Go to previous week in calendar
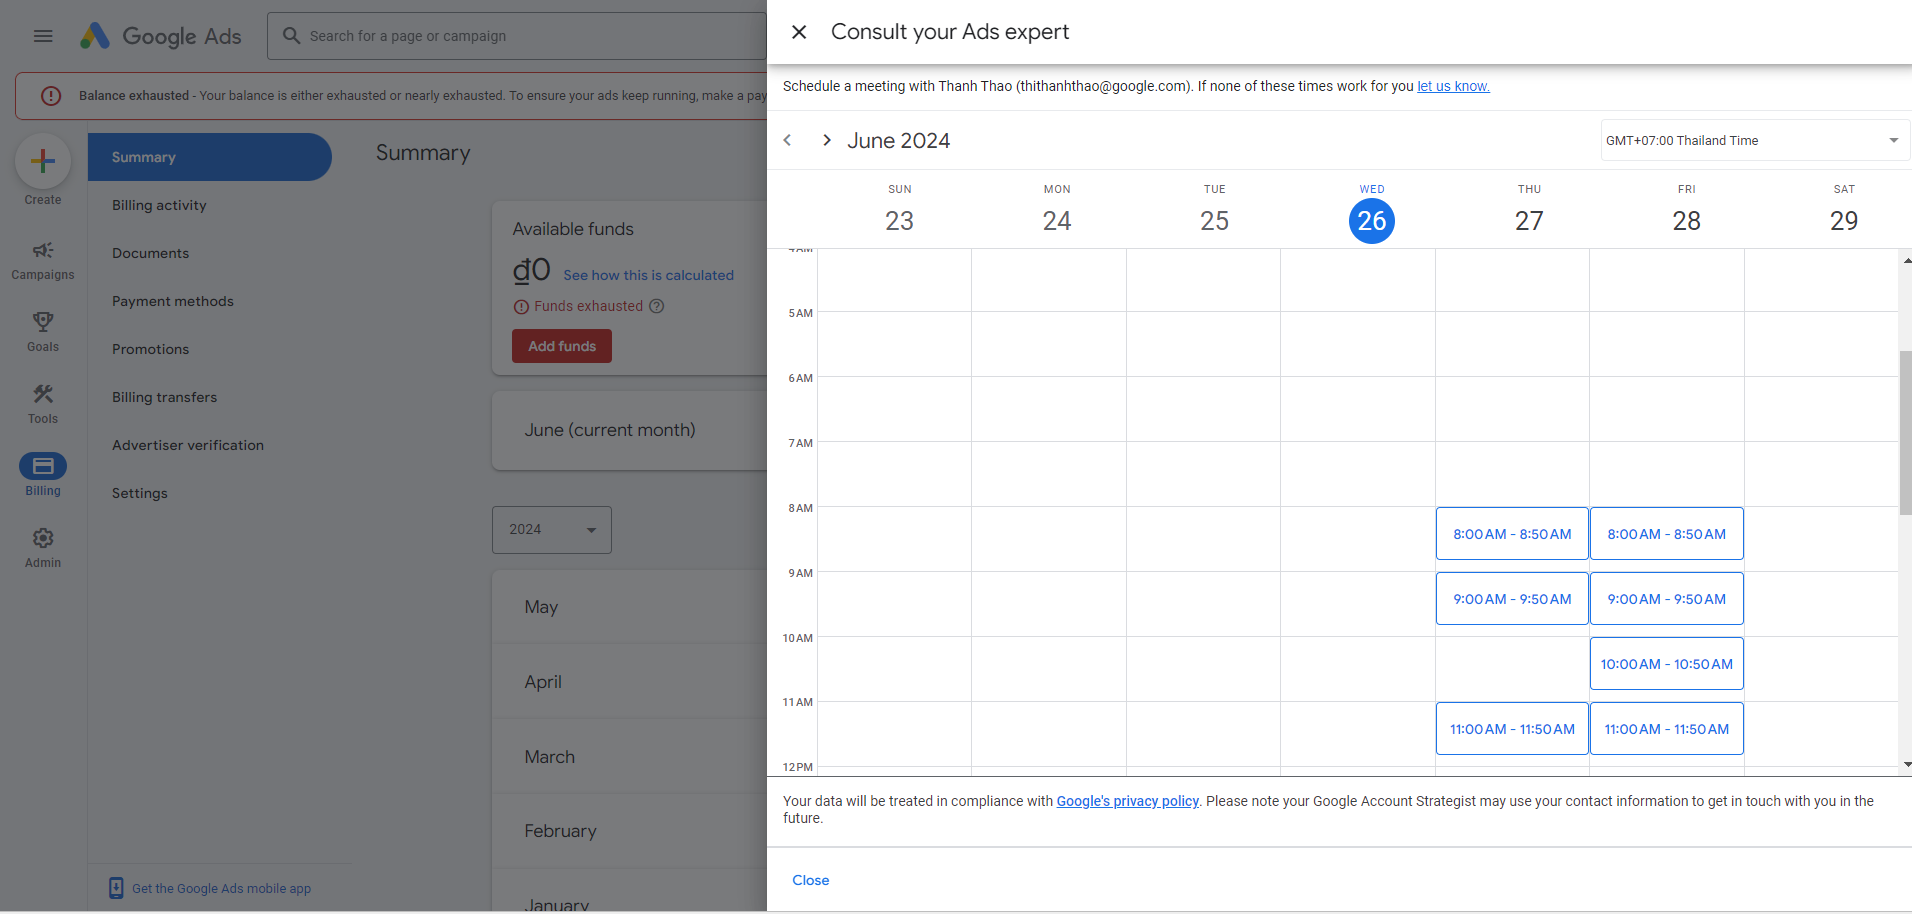Screen dimensions: 1912x914 788,140
